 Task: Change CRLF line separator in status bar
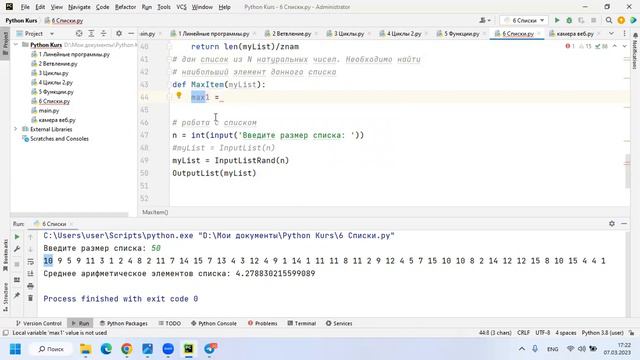click(523, 333)
